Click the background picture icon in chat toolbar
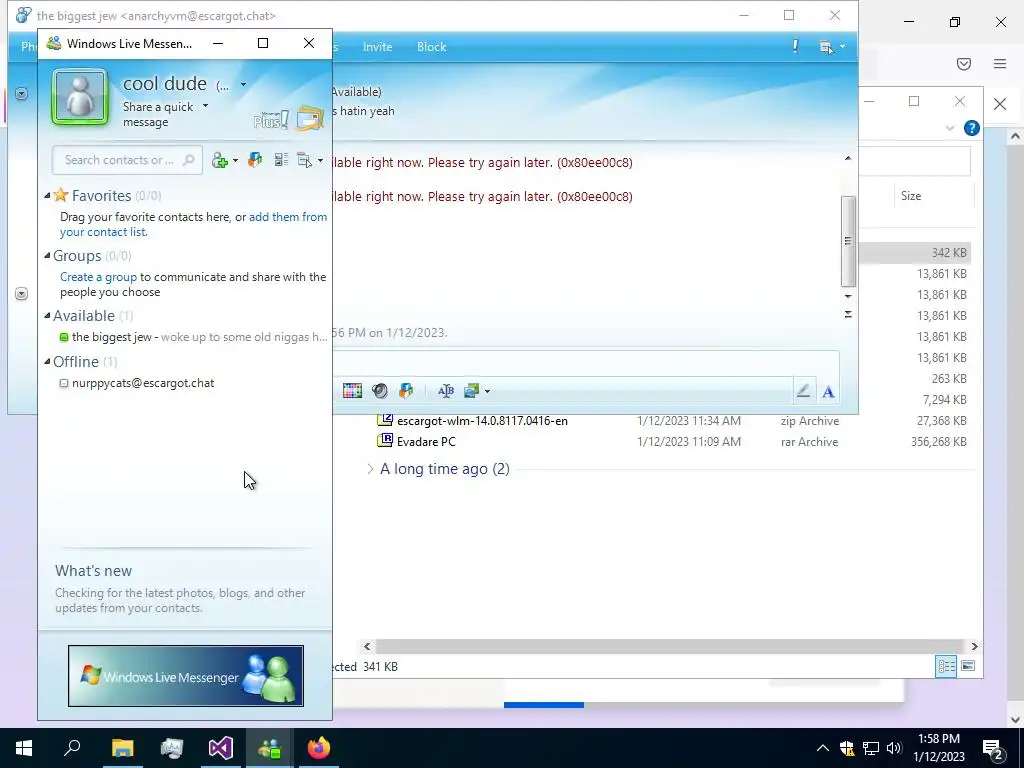Viewport: 1024px width, 768px height. [x=472, y=391]
